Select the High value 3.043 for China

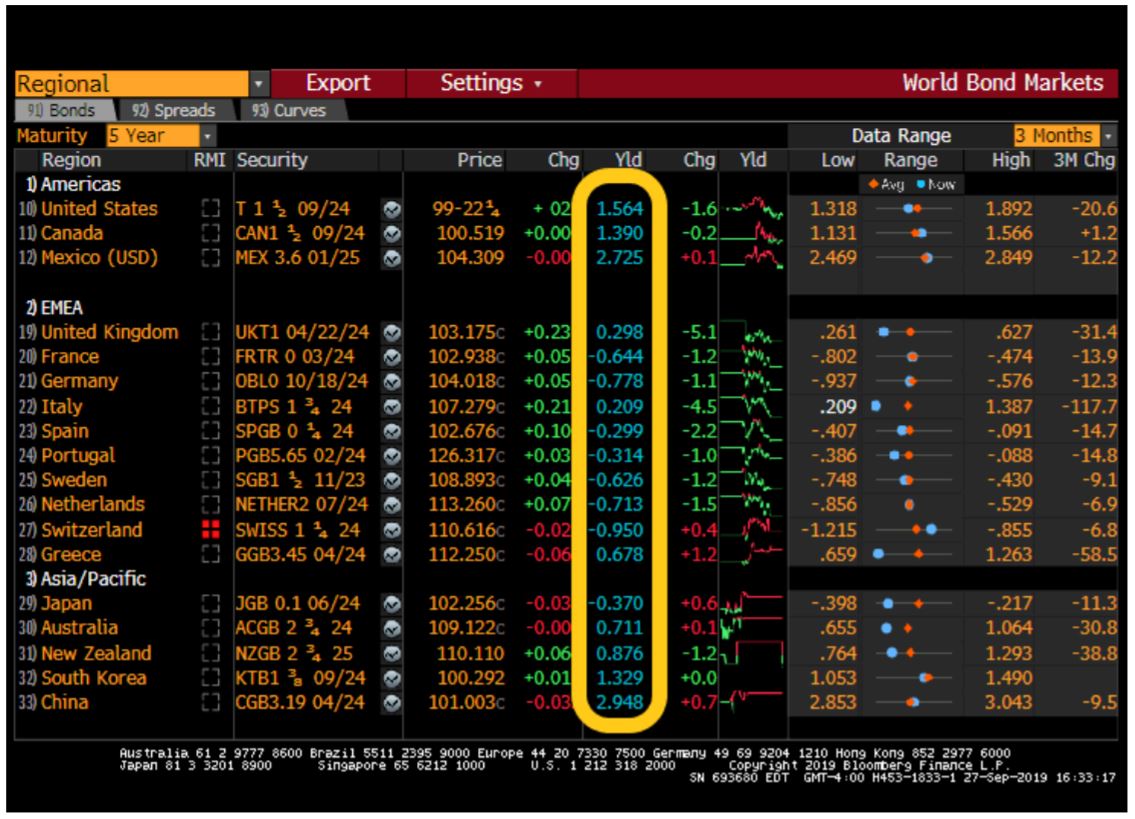point(1008,702)
